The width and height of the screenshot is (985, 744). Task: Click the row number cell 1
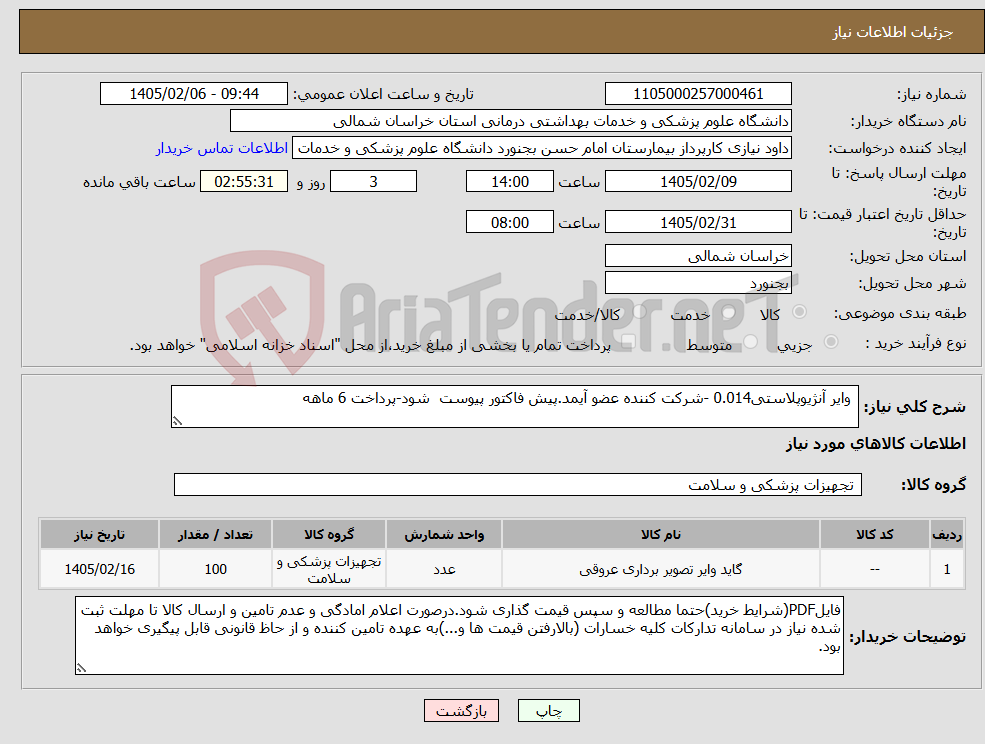[947, 569]
